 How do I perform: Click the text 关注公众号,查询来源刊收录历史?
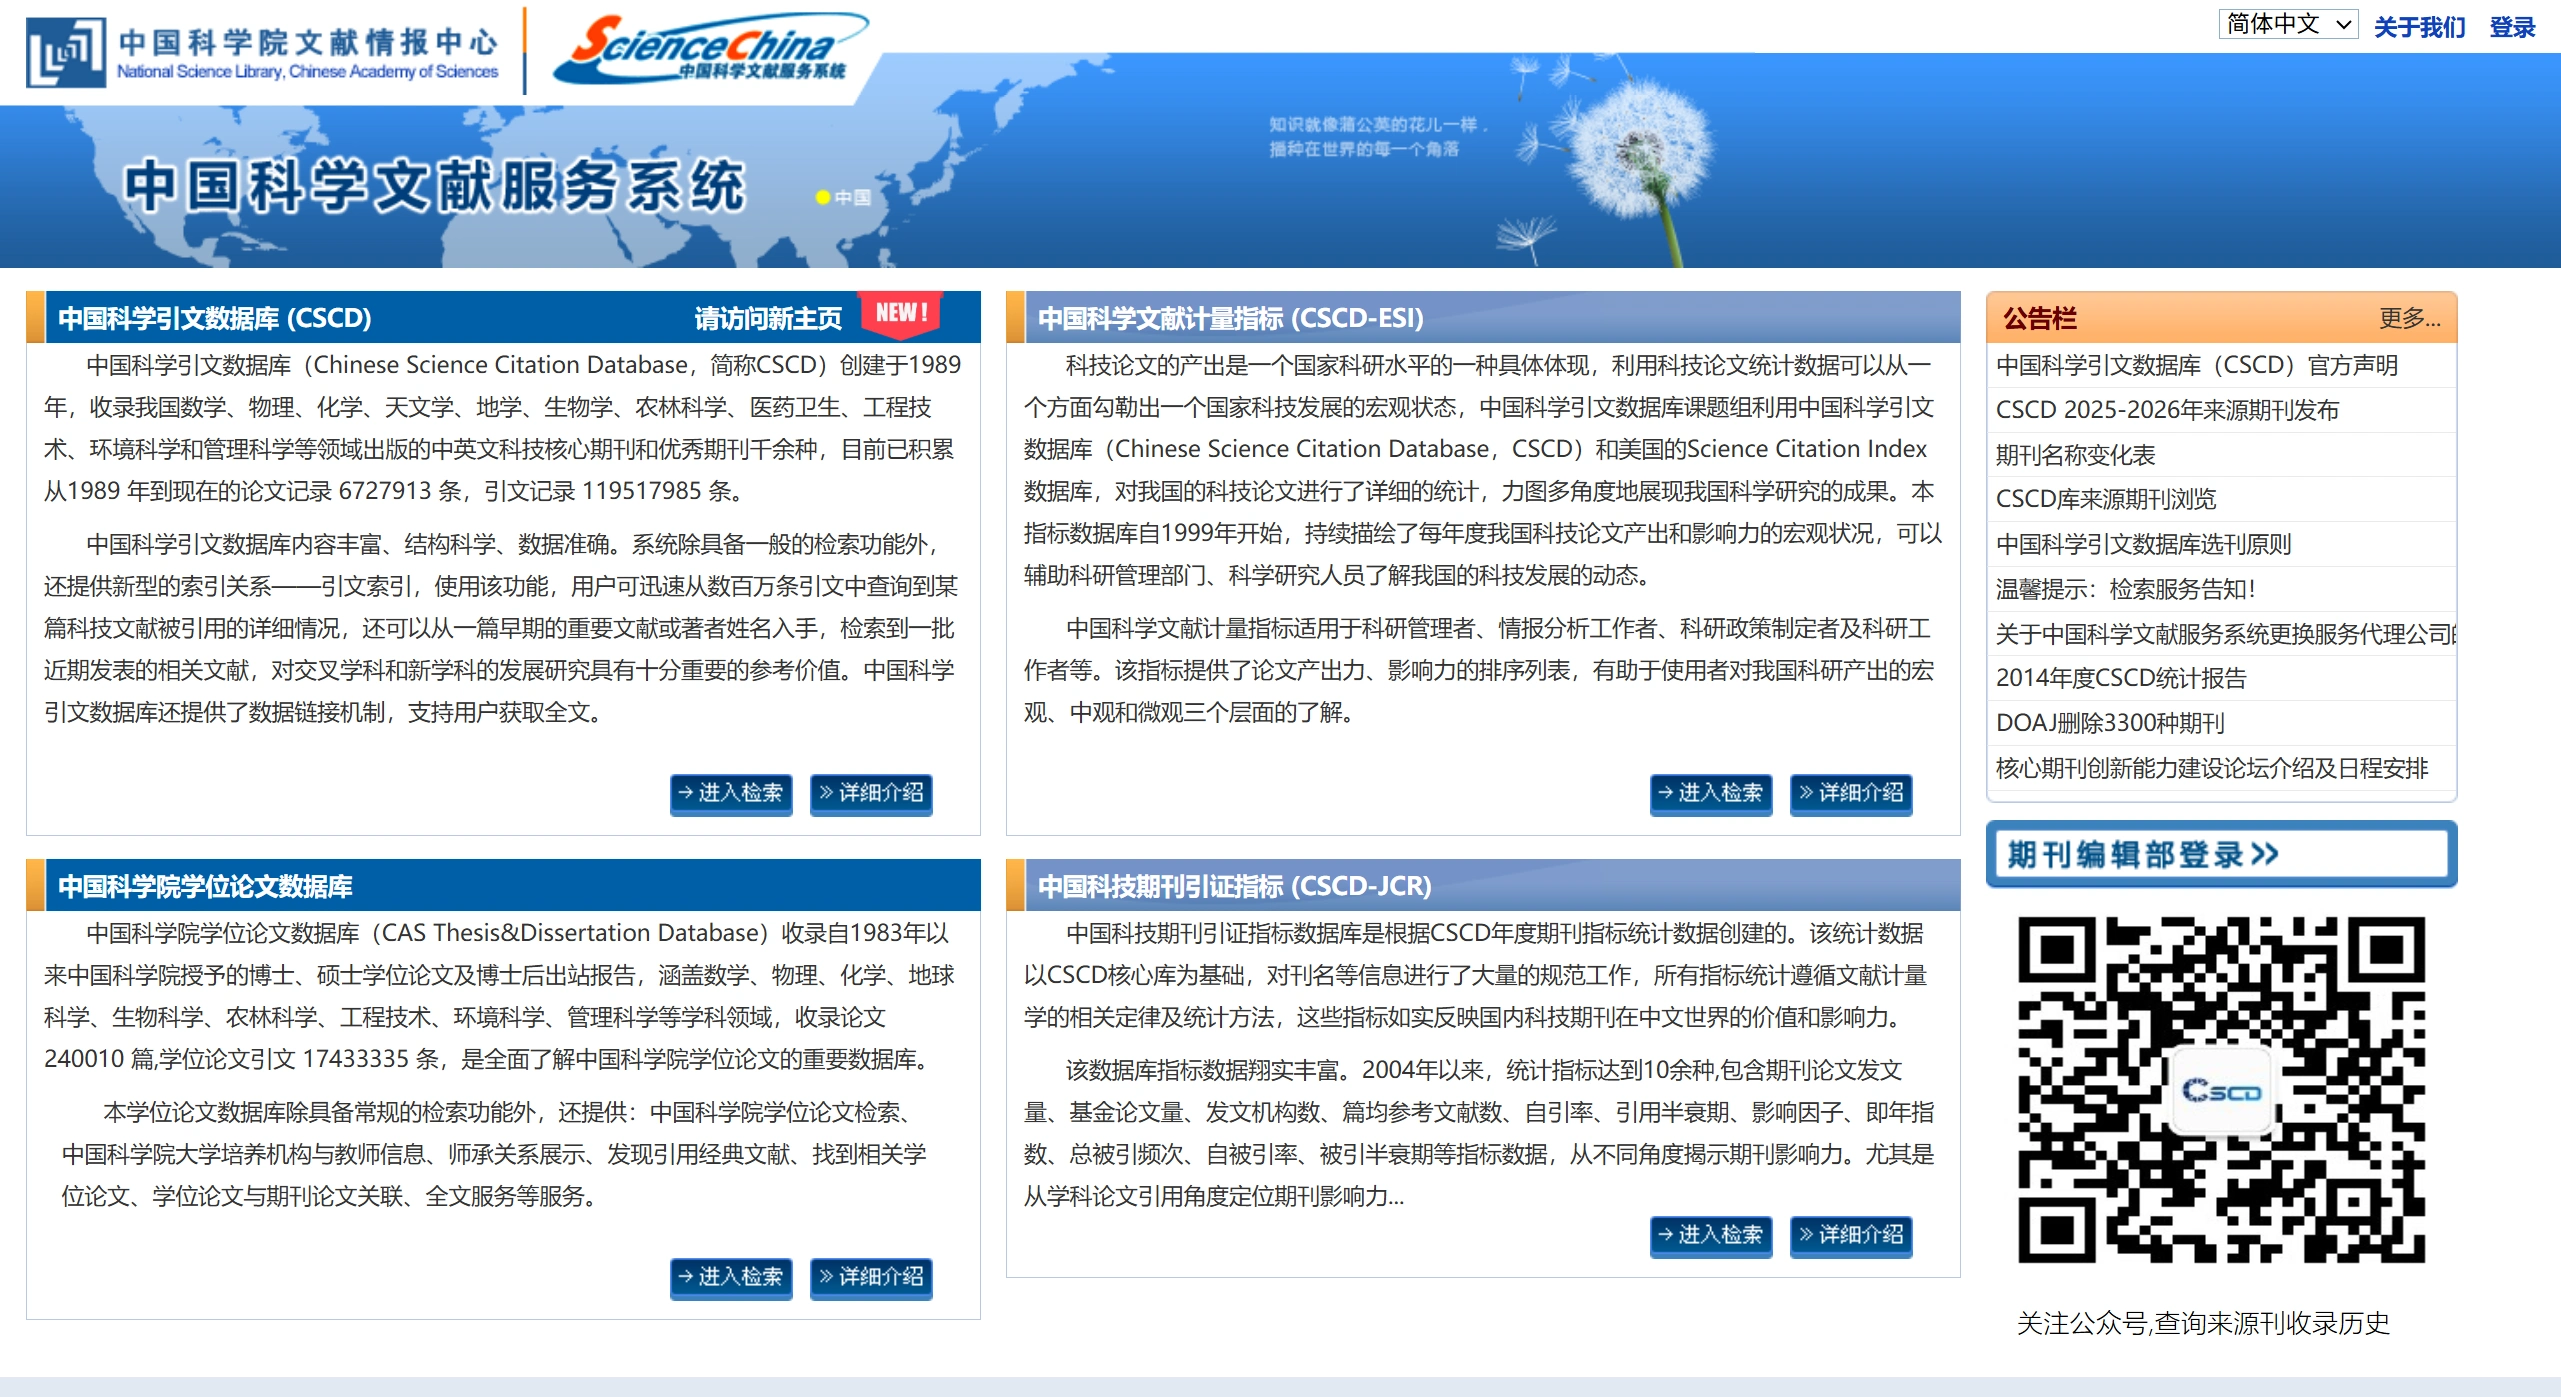pos(2203,1323)
